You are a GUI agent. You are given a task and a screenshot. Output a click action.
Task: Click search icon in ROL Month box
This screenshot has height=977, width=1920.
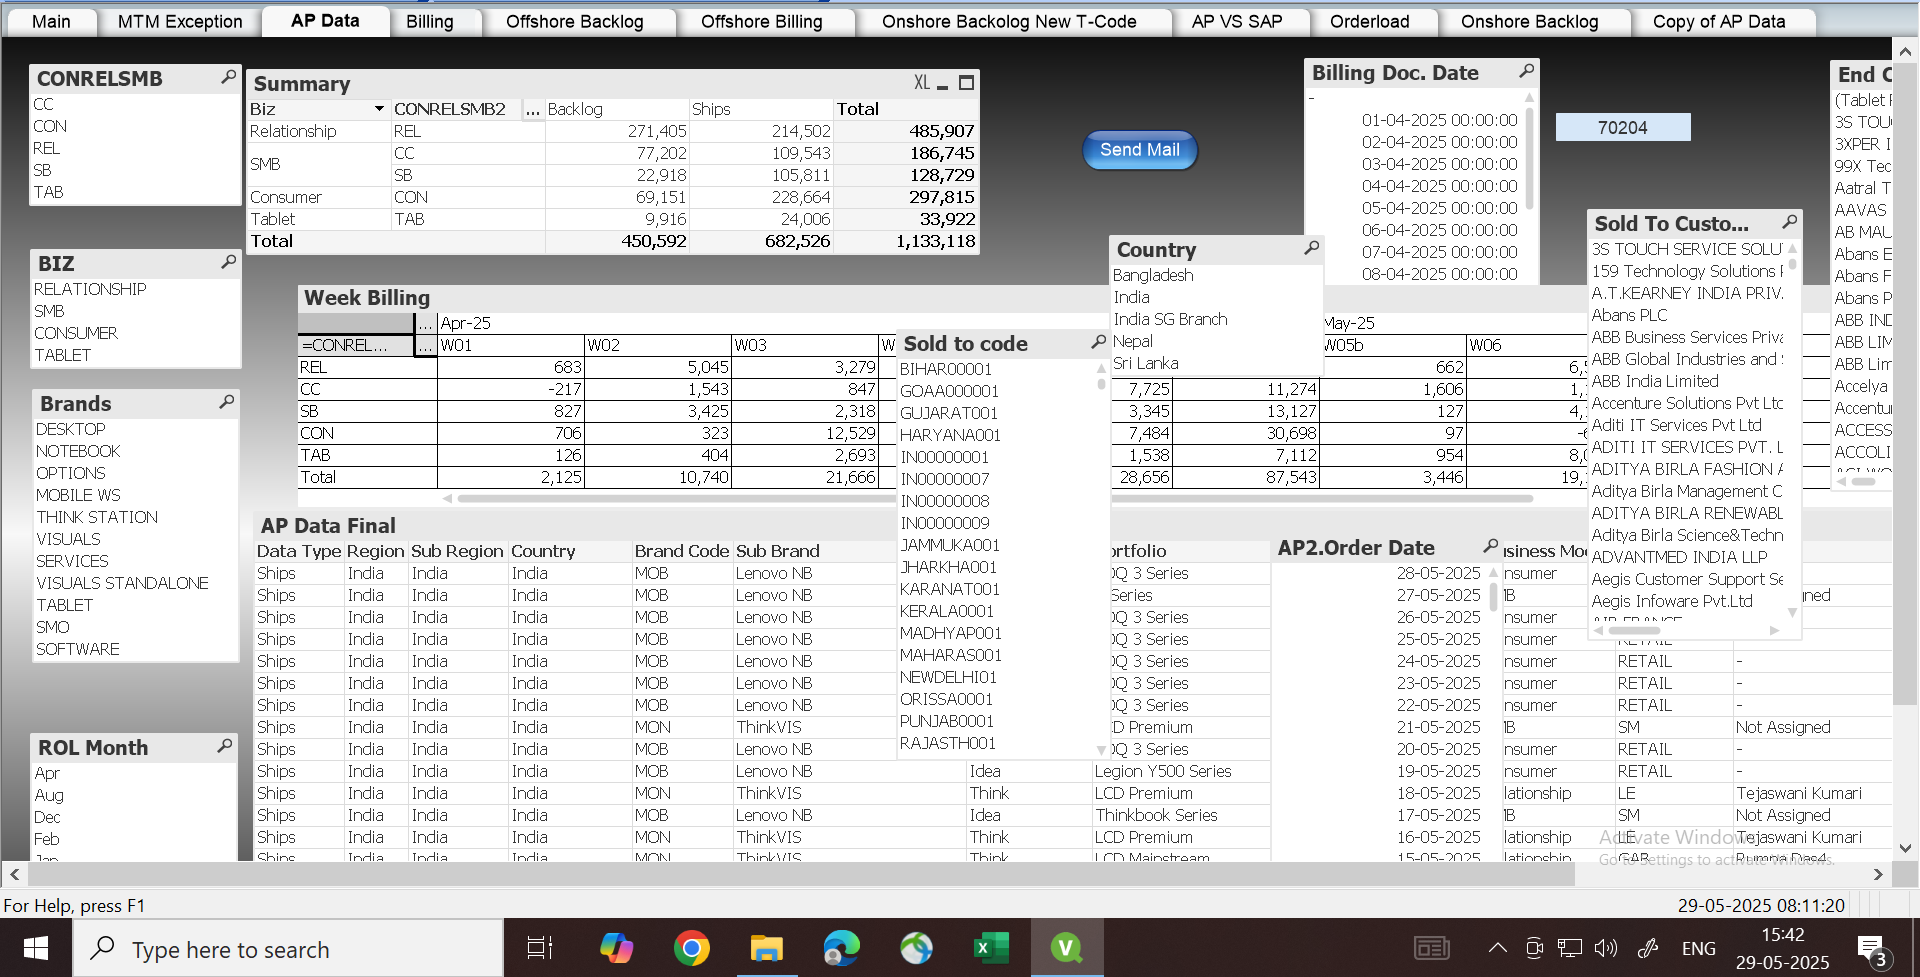(x=225, y=746)
